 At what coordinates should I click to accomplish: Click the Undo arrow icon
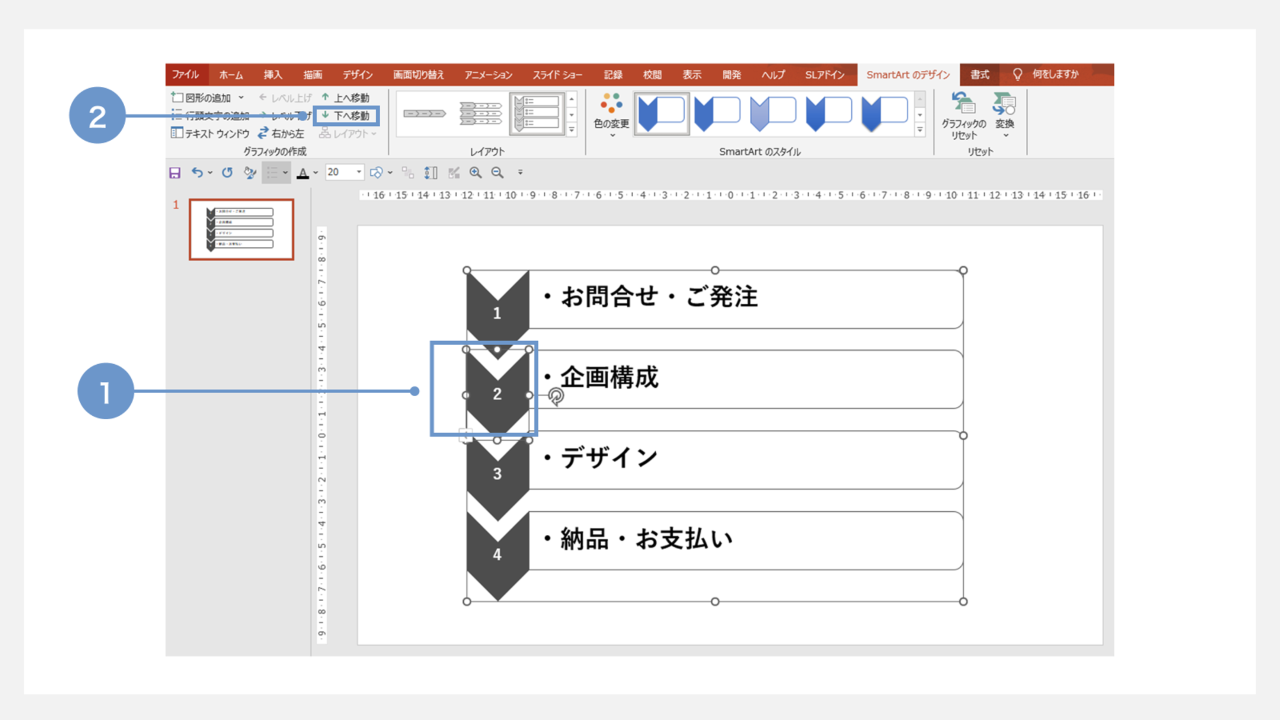[197, 173]
